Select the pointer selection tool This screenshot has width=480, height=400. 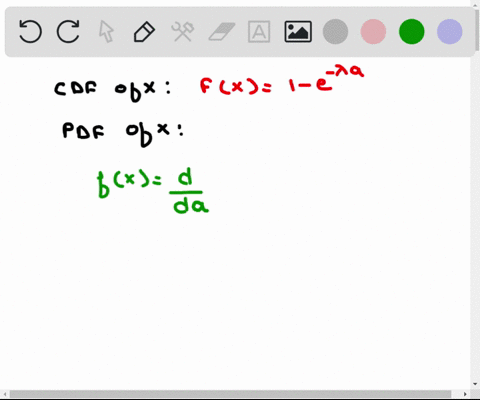pos(106,32)
